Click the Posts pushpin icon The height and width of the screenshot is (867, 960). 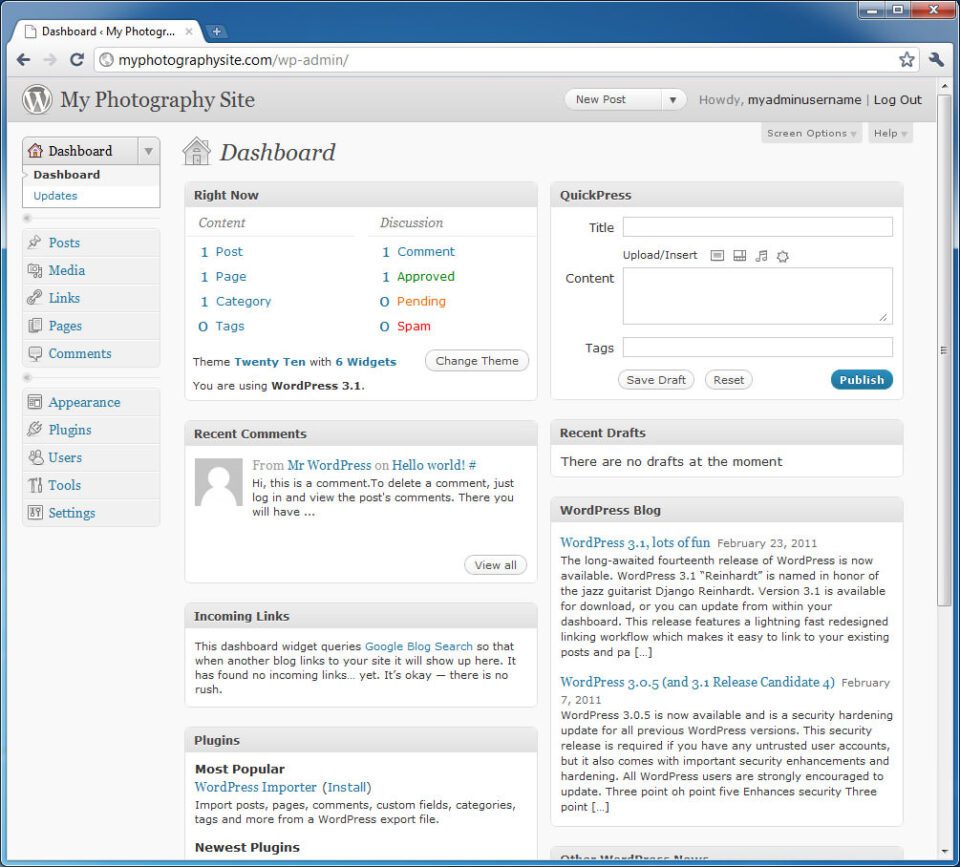[x=34, y=242]
